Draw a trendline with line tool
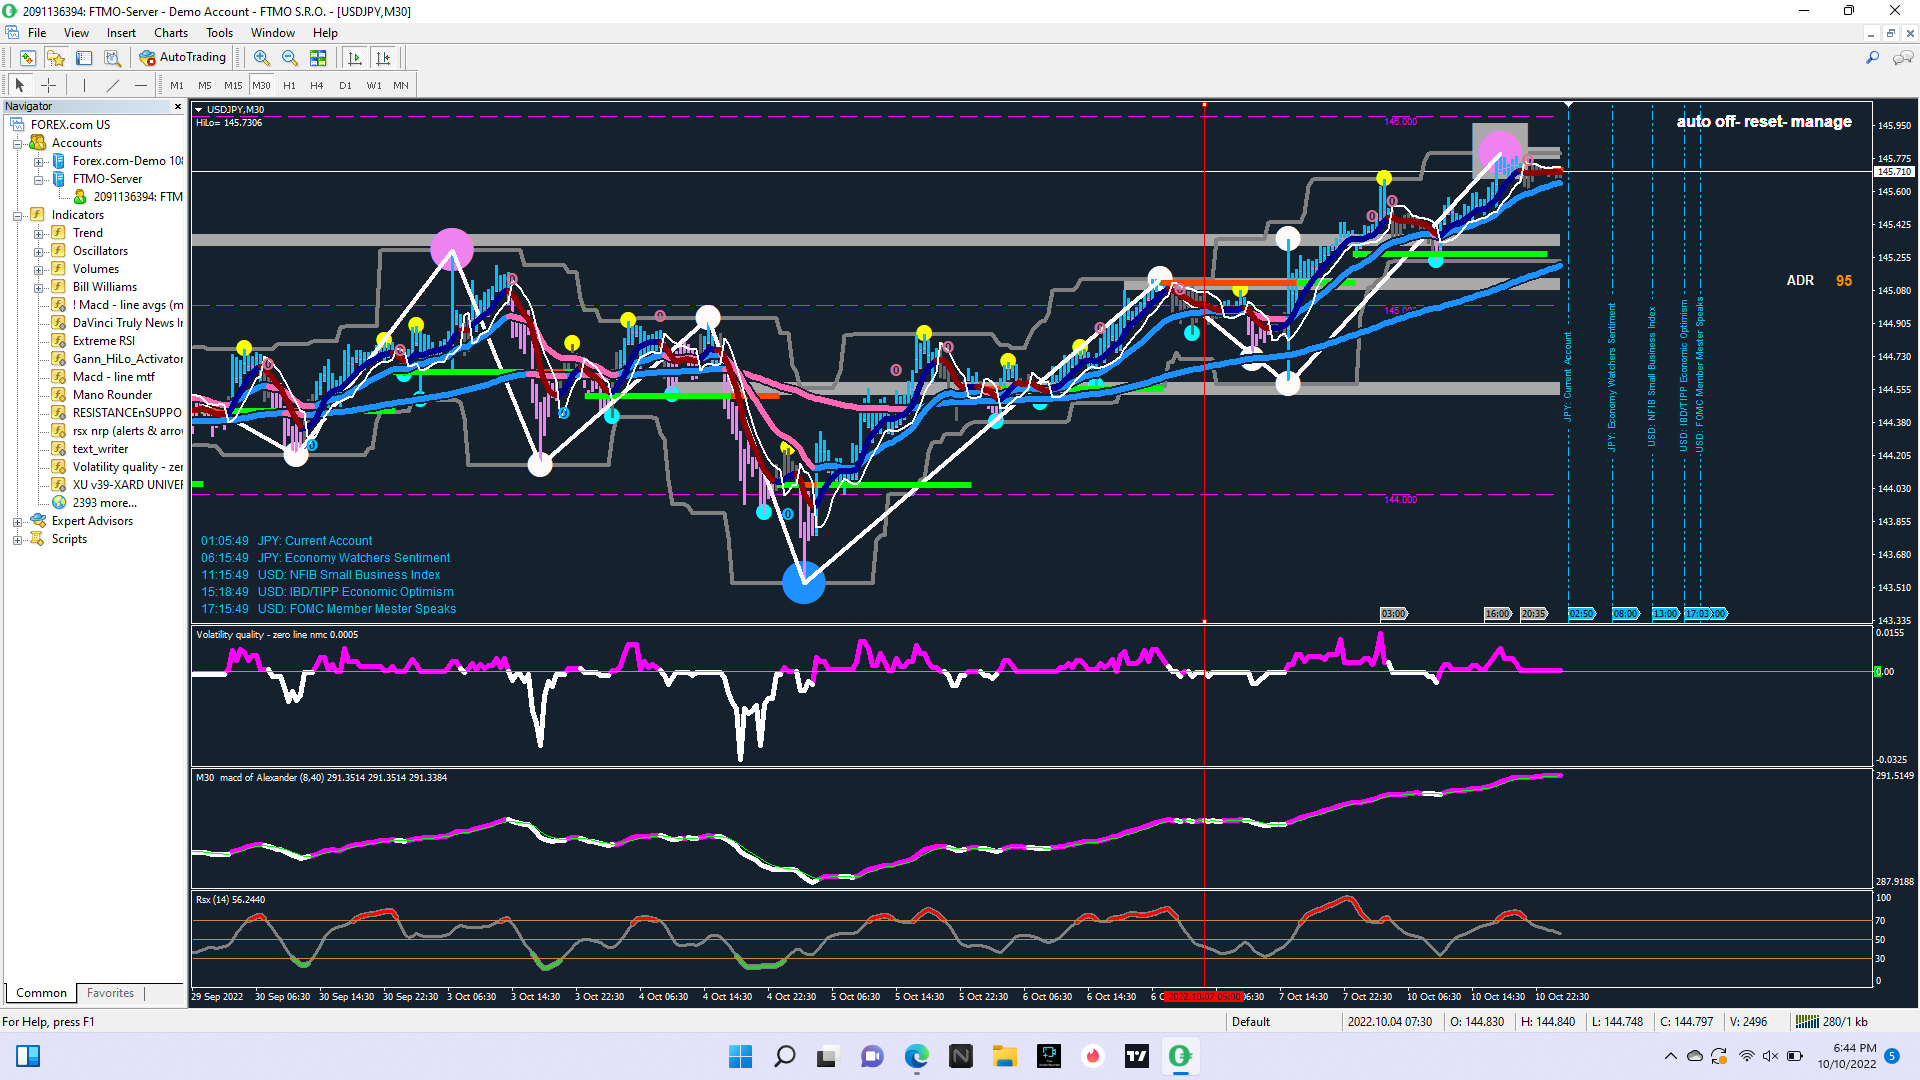Screen dimensions: 1920x1080 tap(113, 85)
